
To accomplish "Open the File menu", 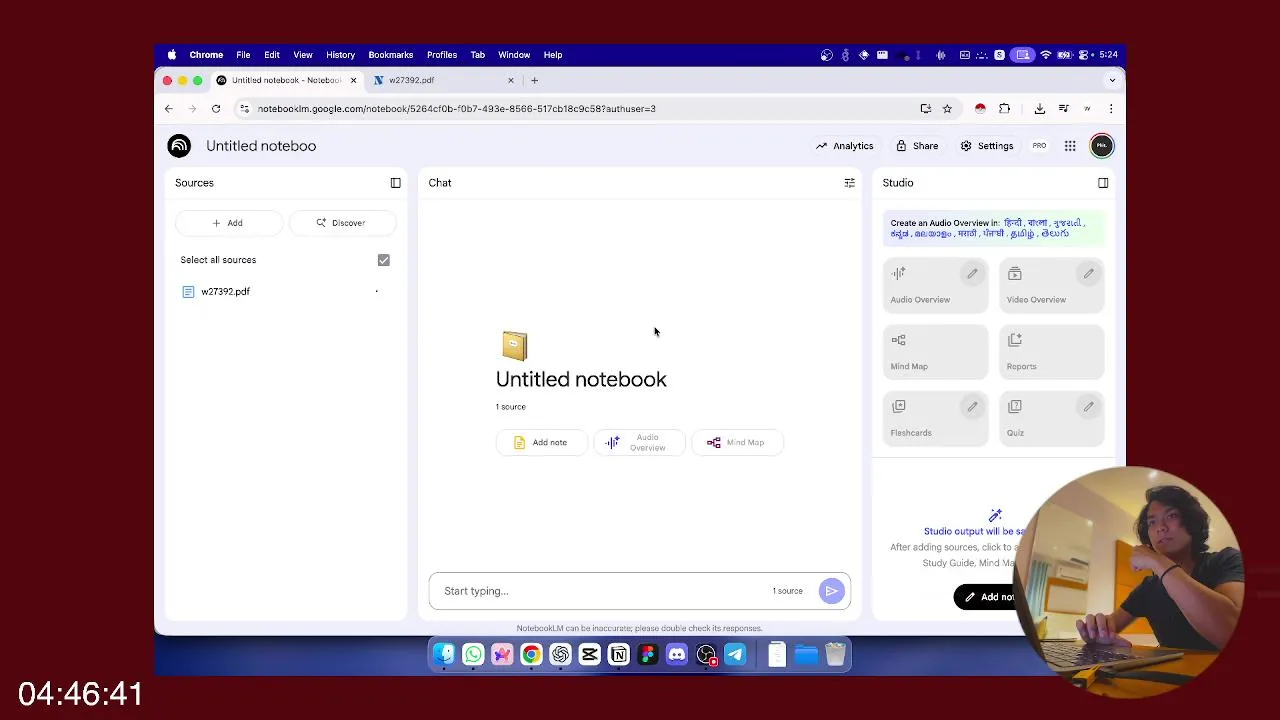I will (243, 55).
